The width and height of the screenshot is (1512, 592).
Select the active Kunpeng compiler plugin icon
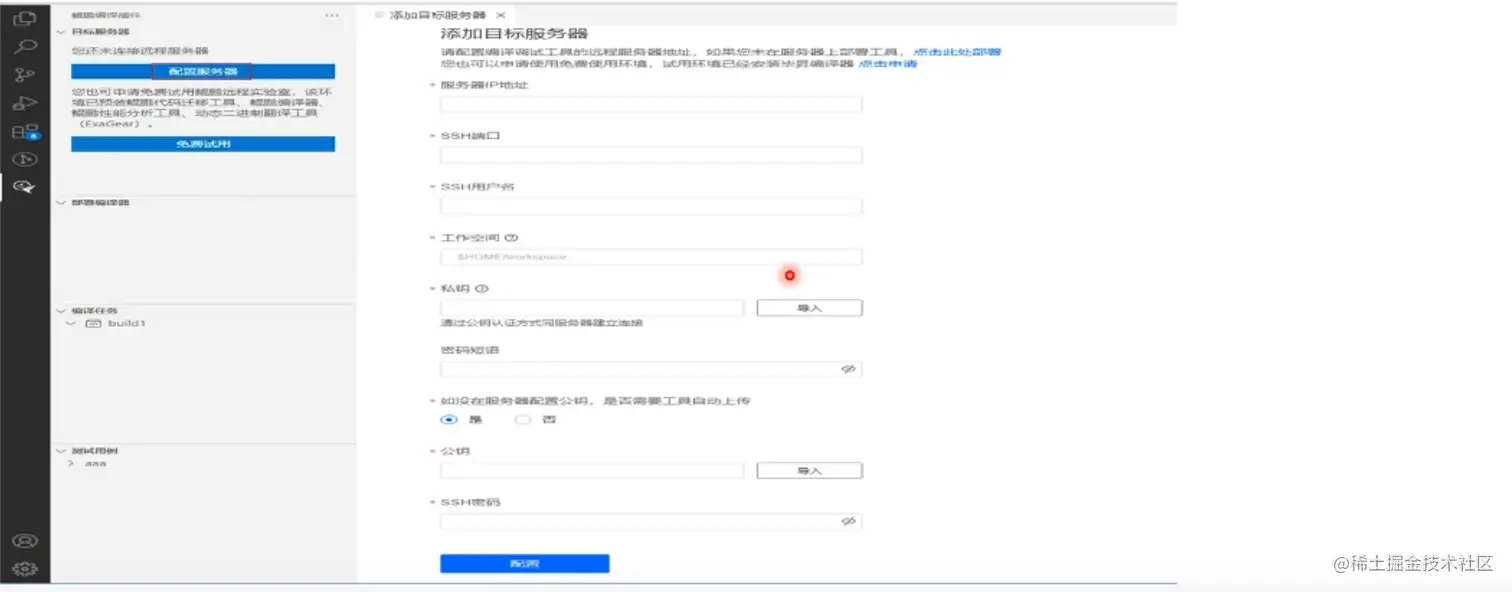24,186
